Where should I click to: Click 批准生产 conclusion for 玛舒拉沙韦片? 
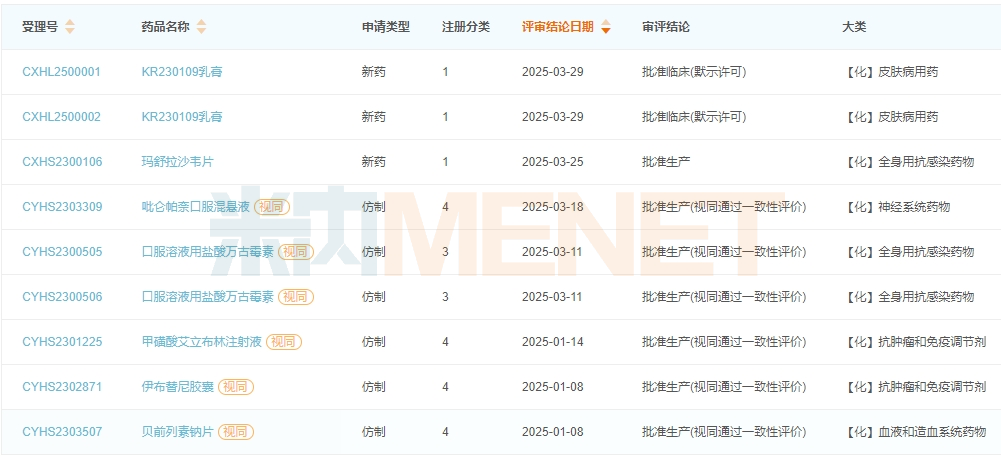666,162
